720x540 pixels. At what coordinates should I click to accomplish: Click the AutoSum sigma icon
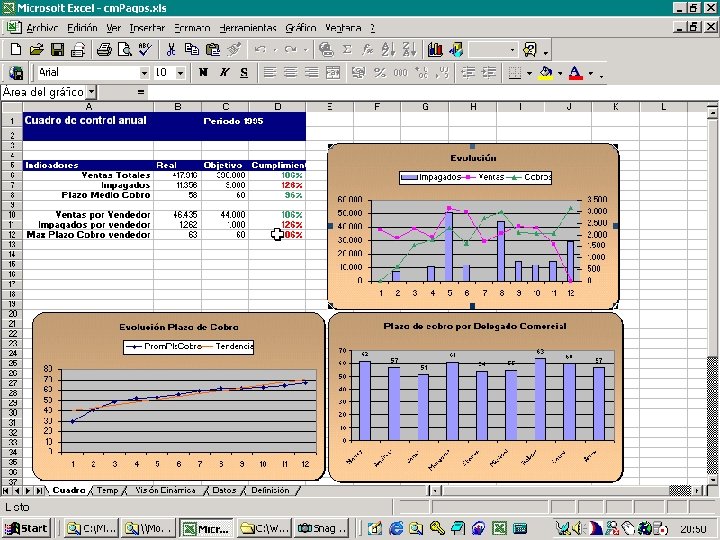[347, 49]
